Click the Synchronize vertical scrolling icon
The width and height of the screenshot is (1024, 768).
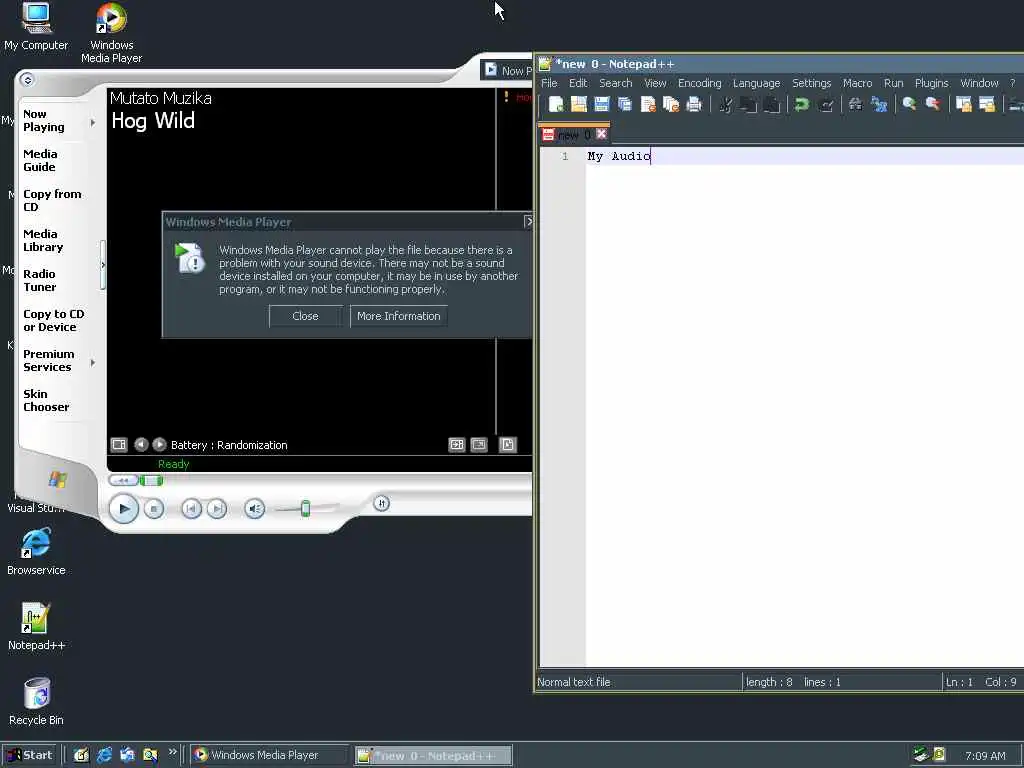(963, 104)
